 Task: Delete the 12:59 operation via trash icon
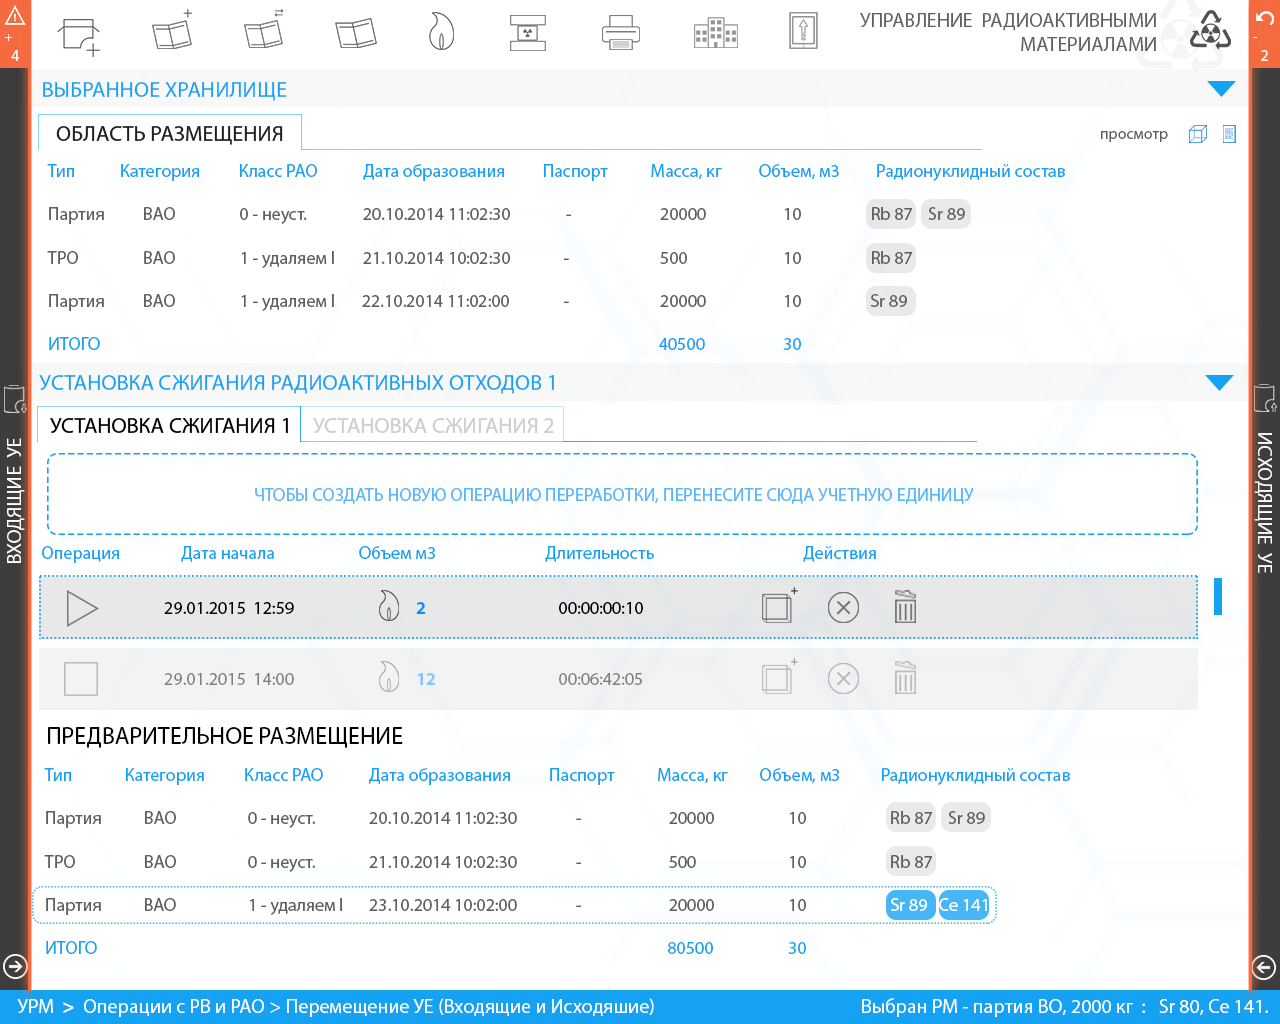905,606
